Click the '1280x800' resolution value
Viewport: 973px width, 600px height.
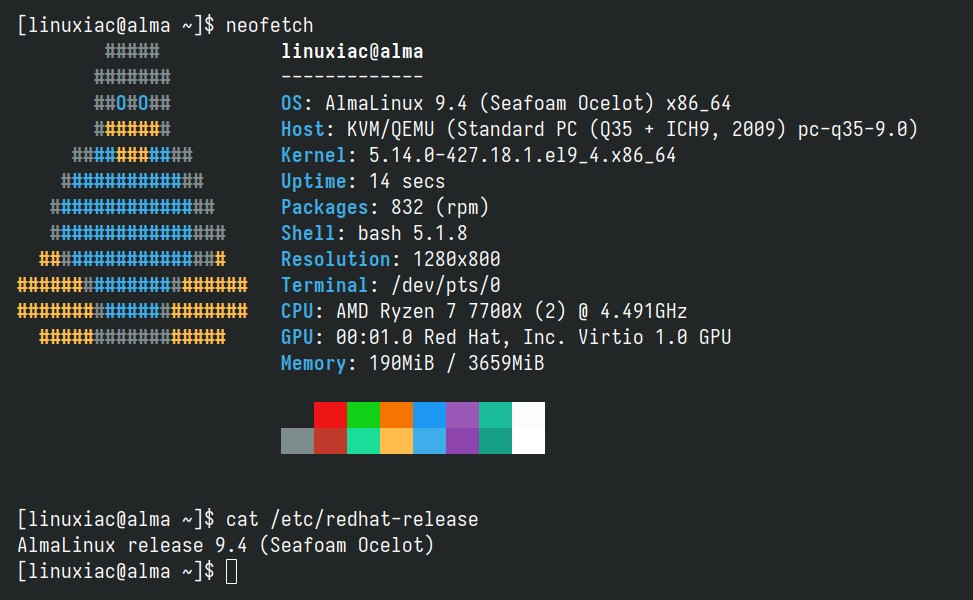pyautogui.click(x=457, y=259)
